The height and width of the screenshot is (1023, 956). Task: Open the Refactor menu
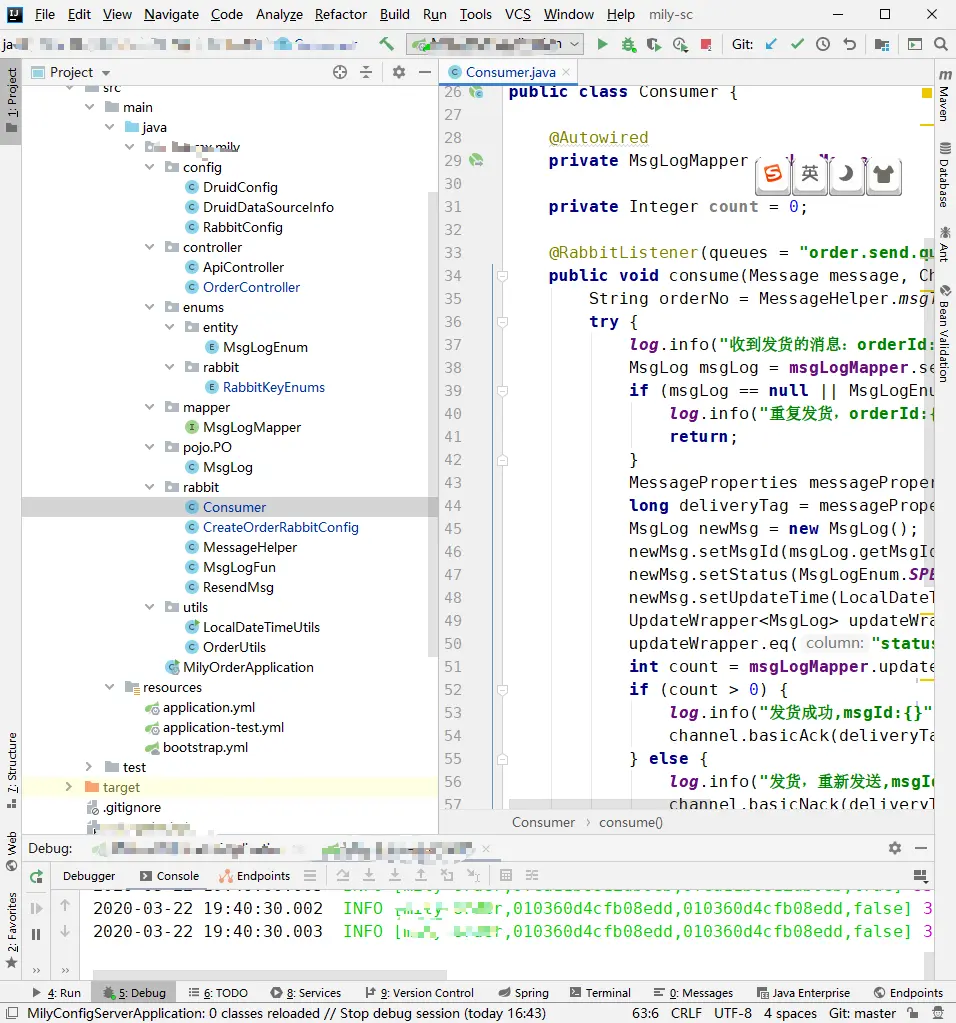(341, 14)
